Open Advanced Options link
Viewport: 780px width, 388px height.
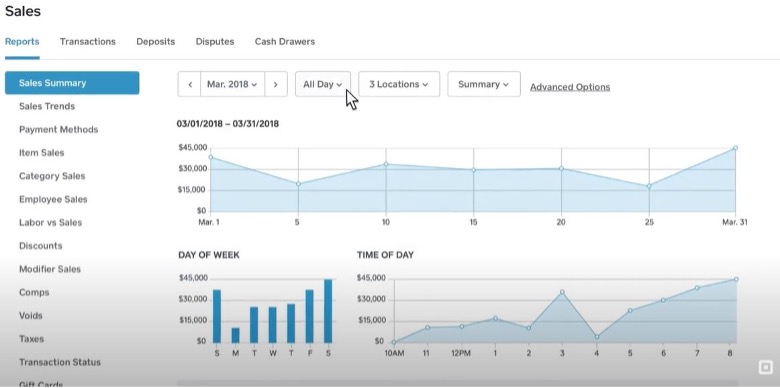click(570, 87)
